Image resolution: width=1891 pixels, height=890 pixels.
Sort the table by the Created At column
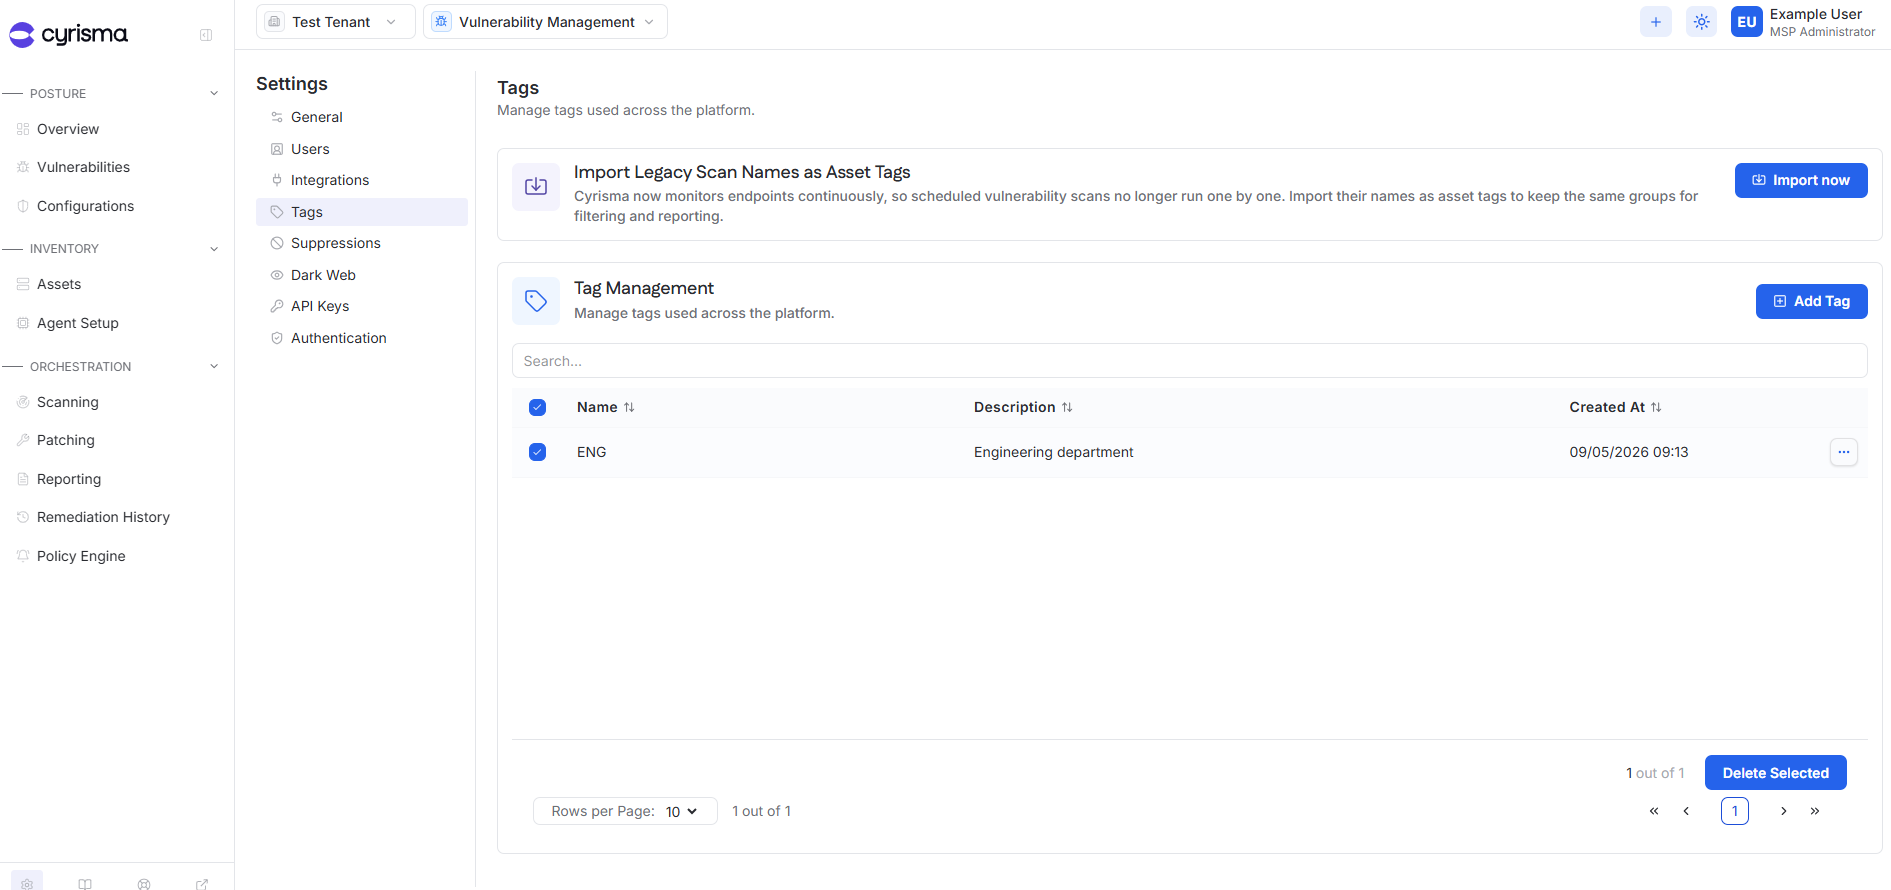tap(1615, 407)
